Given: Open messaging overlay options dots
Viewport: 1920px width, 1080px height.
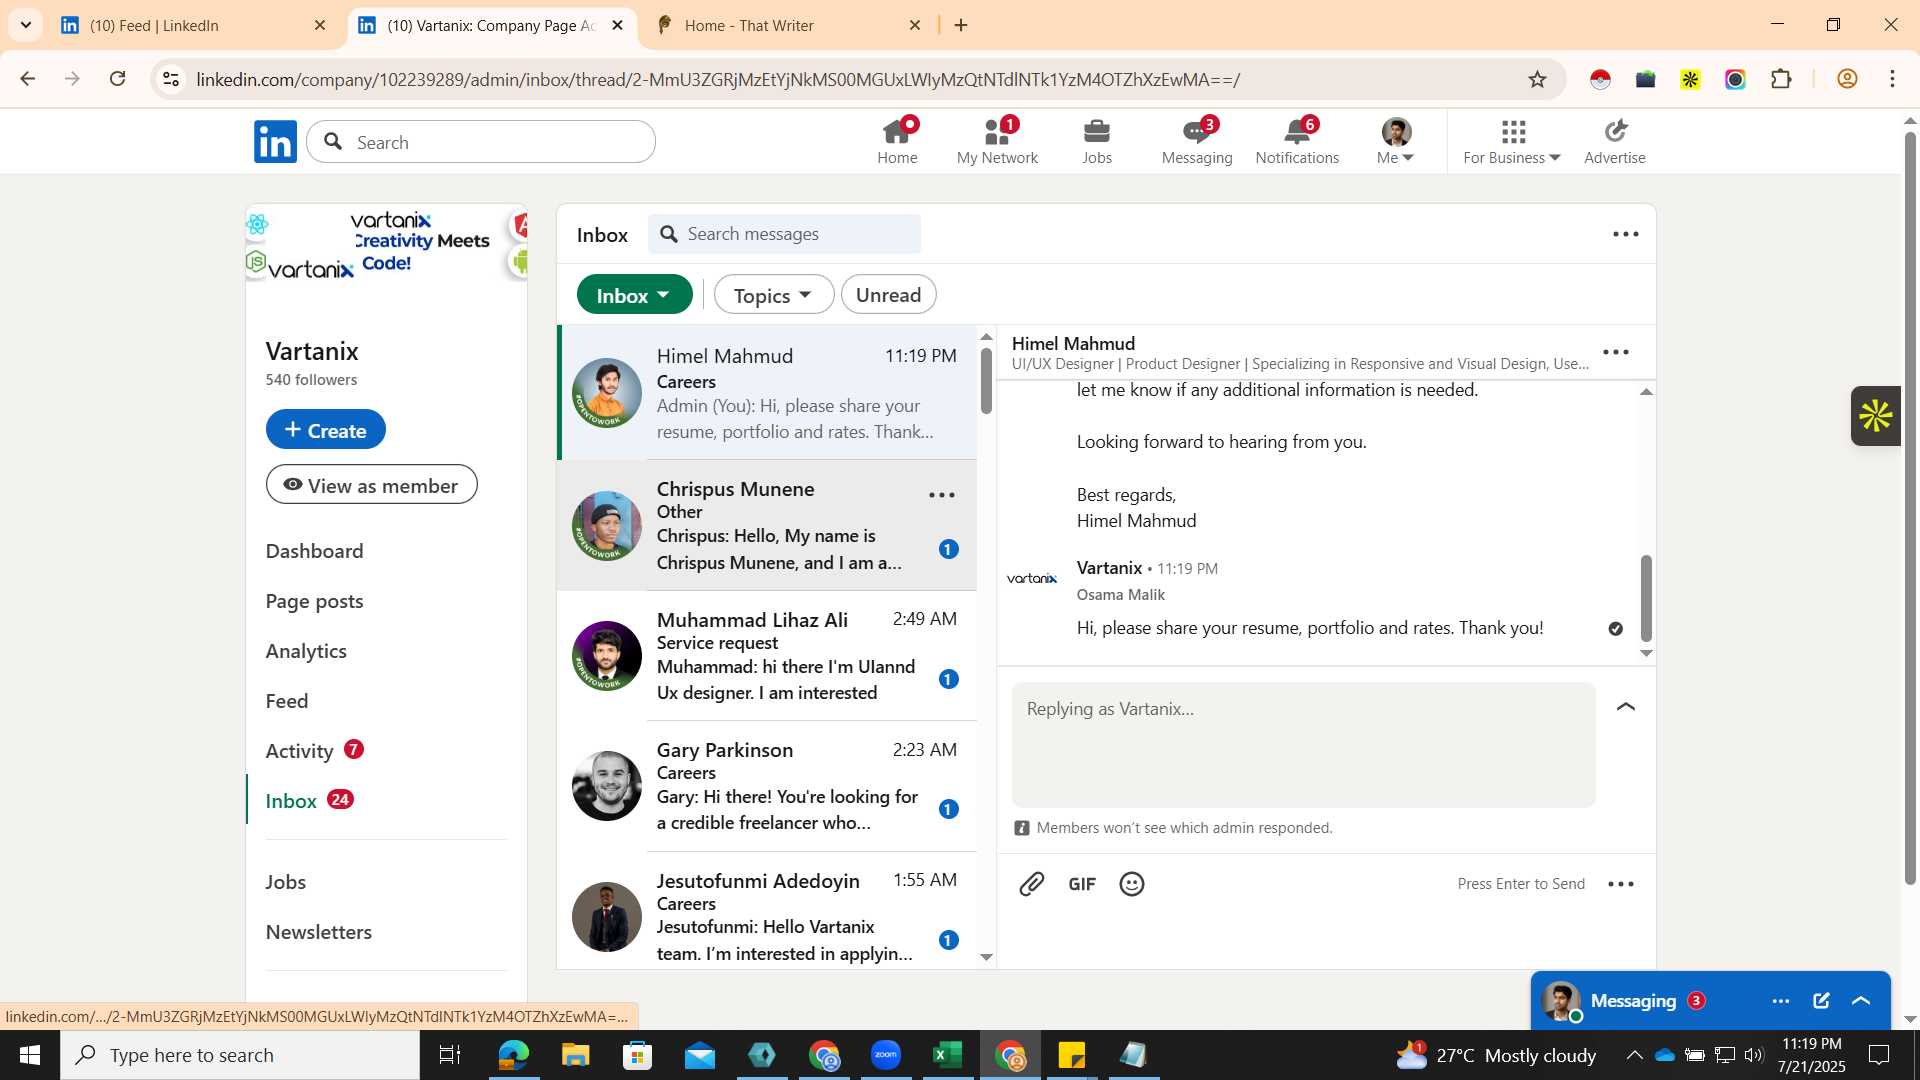Looking at the screenshot, I should [x=1781, y=1001].
